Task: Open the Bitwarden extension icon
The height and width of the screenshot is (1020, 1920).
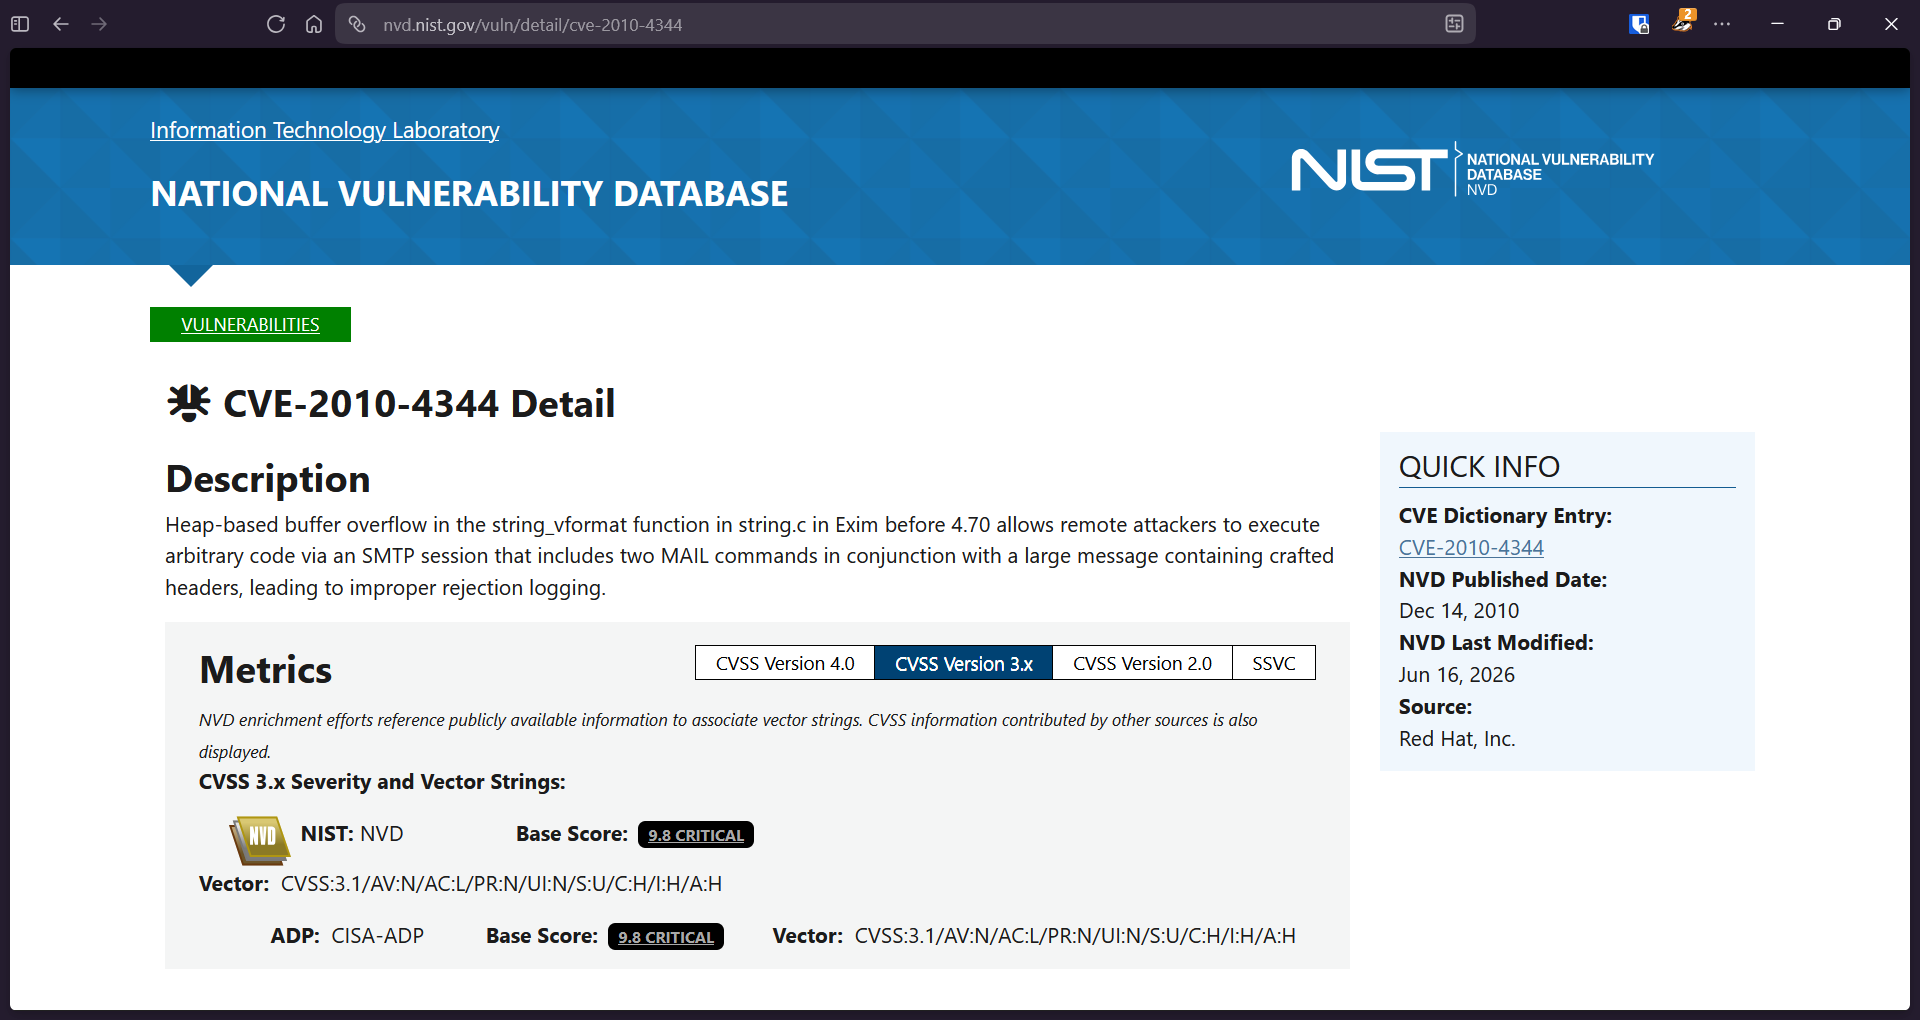Action: pos(1639,24)
